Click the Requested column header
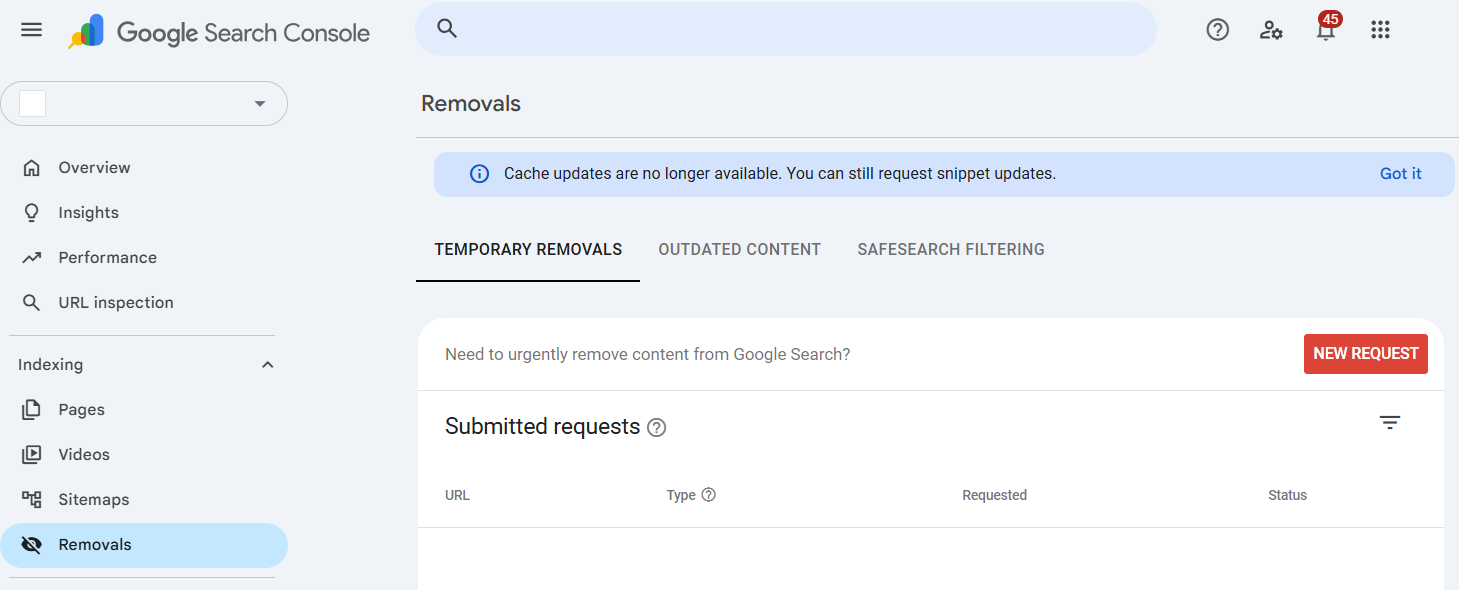This screenshot has height=590, width=1459. pyautogui.click(x=994, y=495)
